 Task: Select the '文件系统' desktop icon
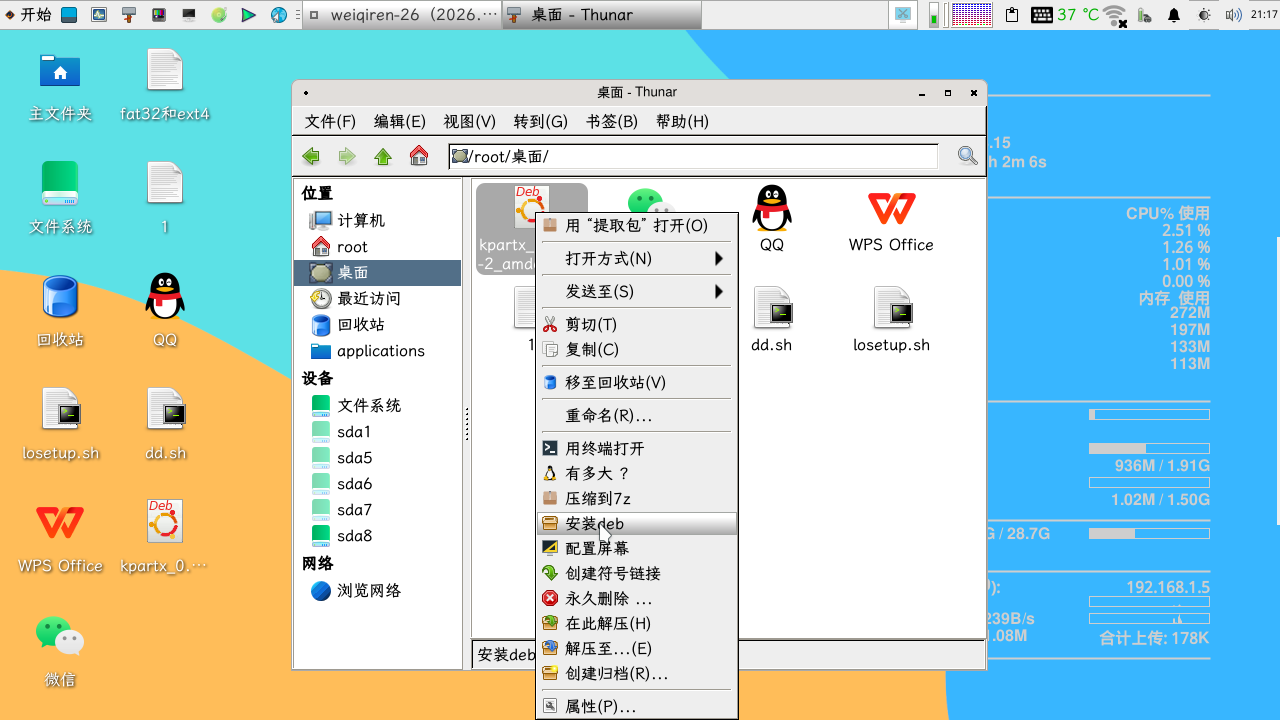(x=60, y=198)
